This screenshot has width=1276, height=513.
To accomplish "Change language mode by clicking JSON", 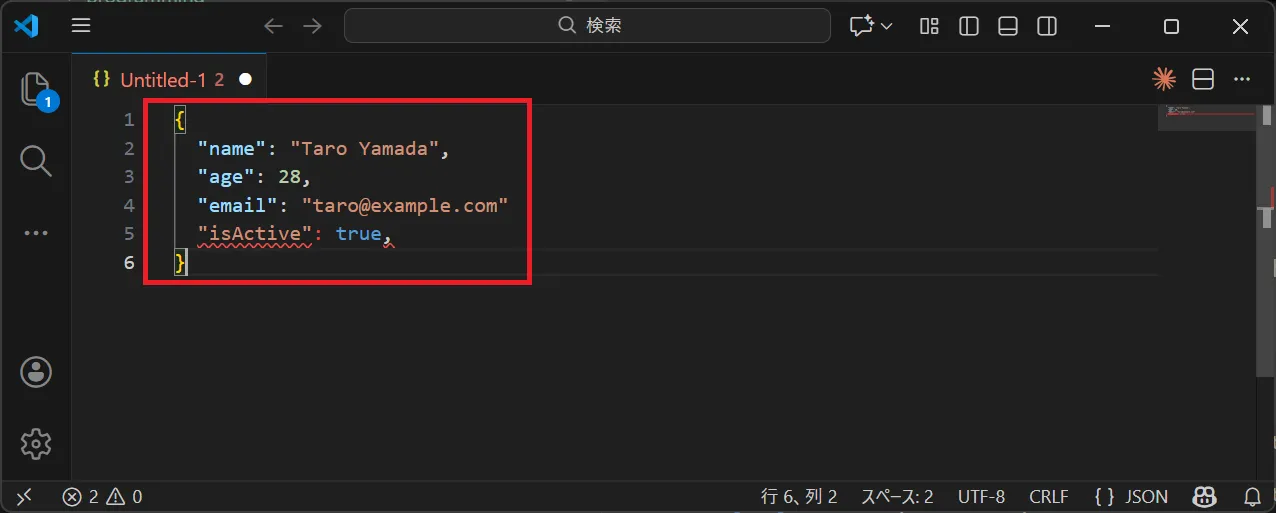I will (x=1131, y=496).
